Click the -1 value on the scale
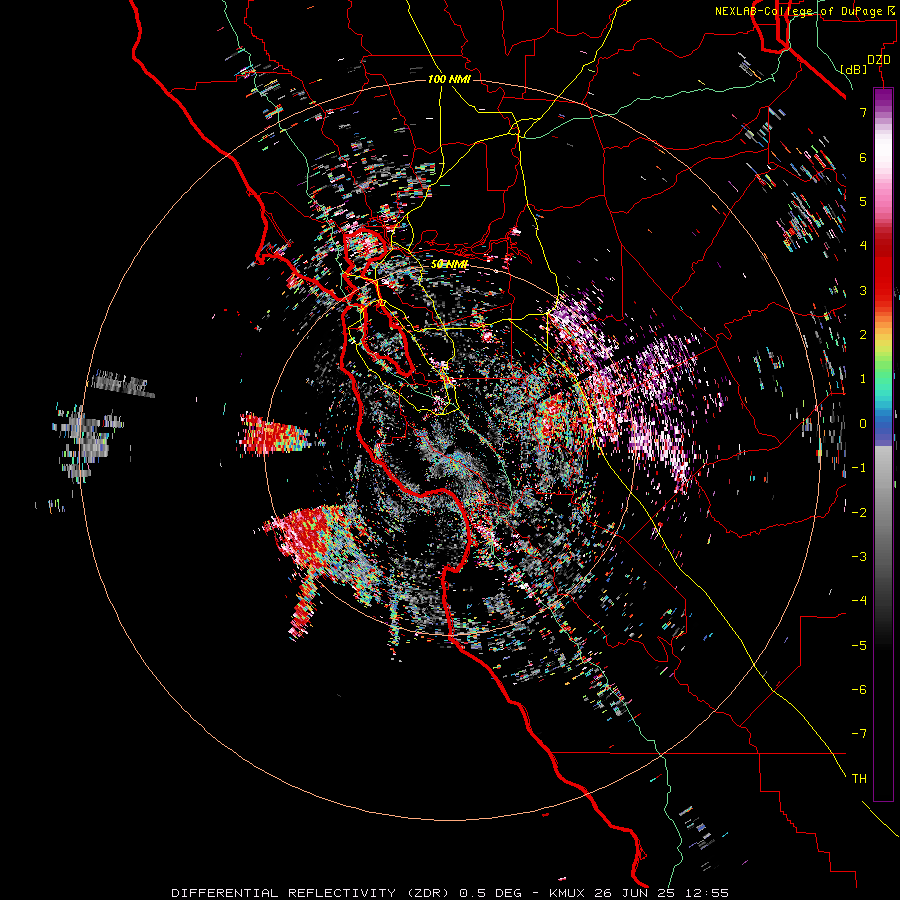 coord(859,468)
